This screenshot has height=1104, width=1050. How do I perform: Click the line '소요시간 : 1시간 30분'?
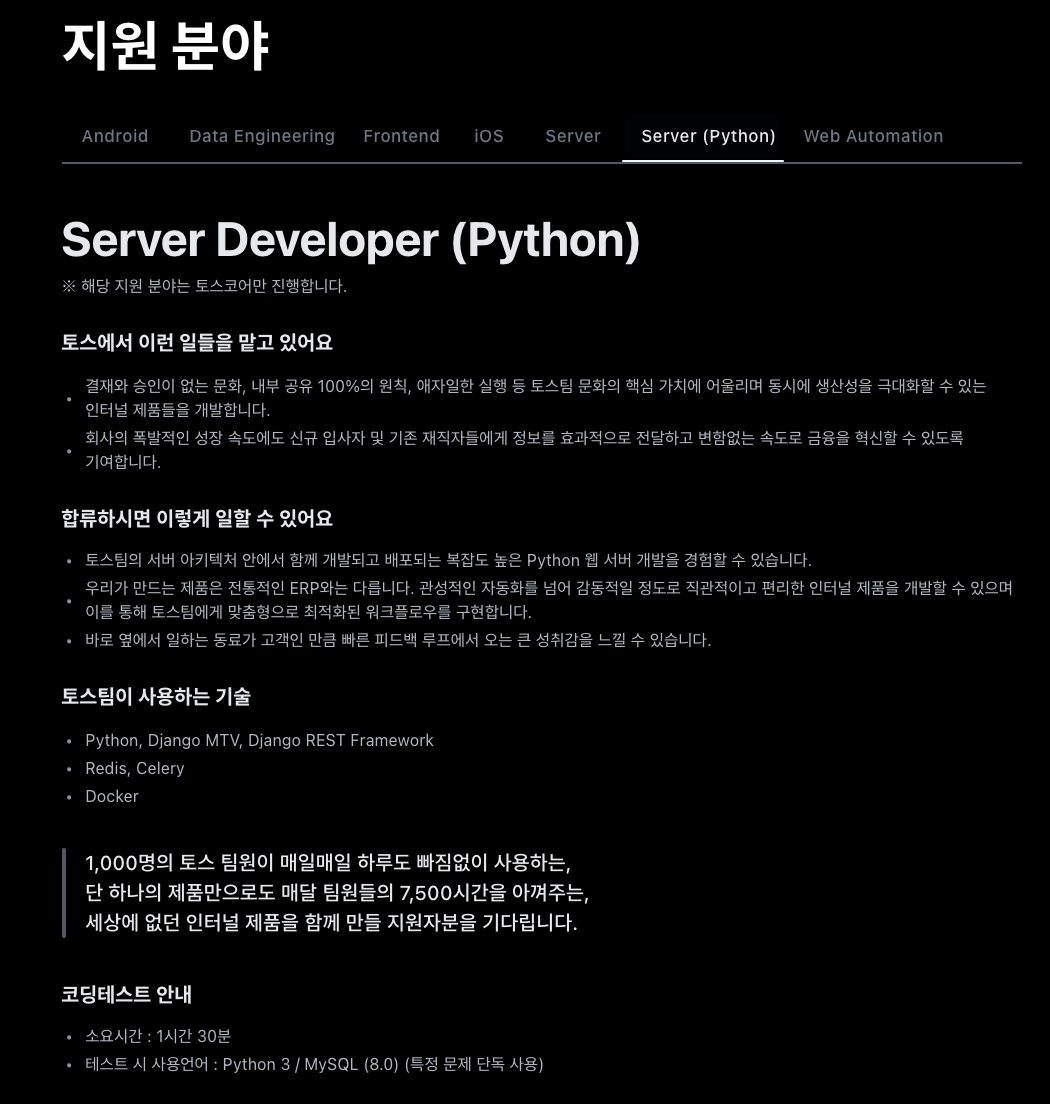coord(158,1036)
